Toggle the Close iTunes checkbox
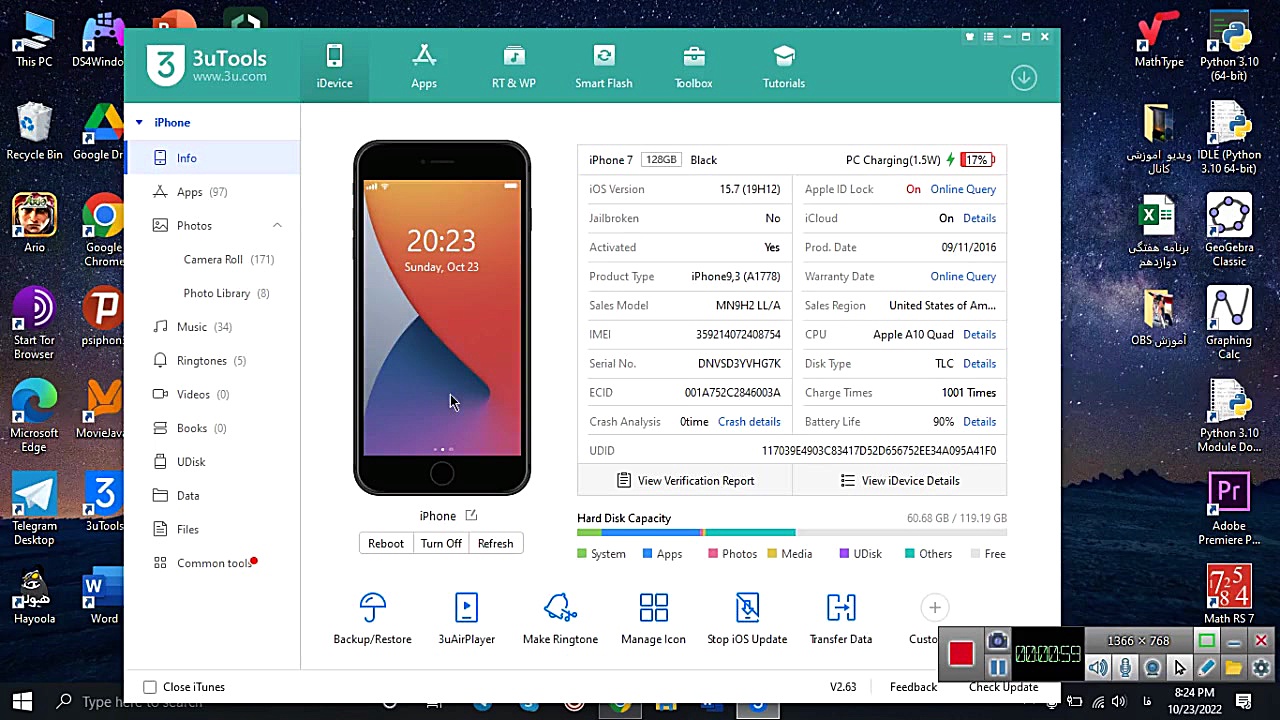Viewport: 1280px width, 720px height. tap(150, 687)
